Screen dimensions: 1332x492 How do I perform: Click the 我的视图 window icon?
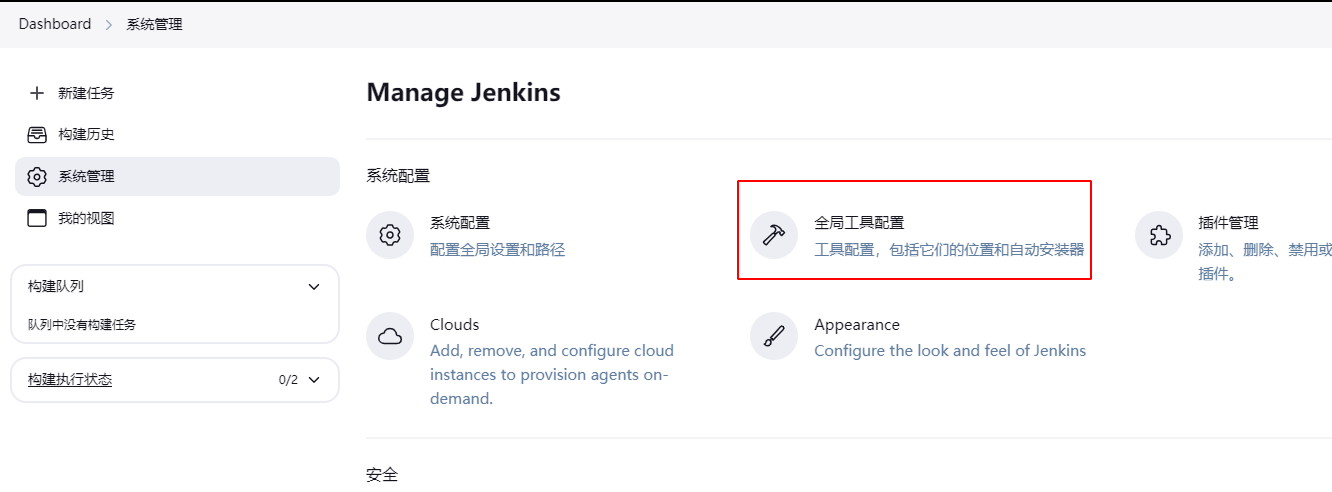pos(37,218)
